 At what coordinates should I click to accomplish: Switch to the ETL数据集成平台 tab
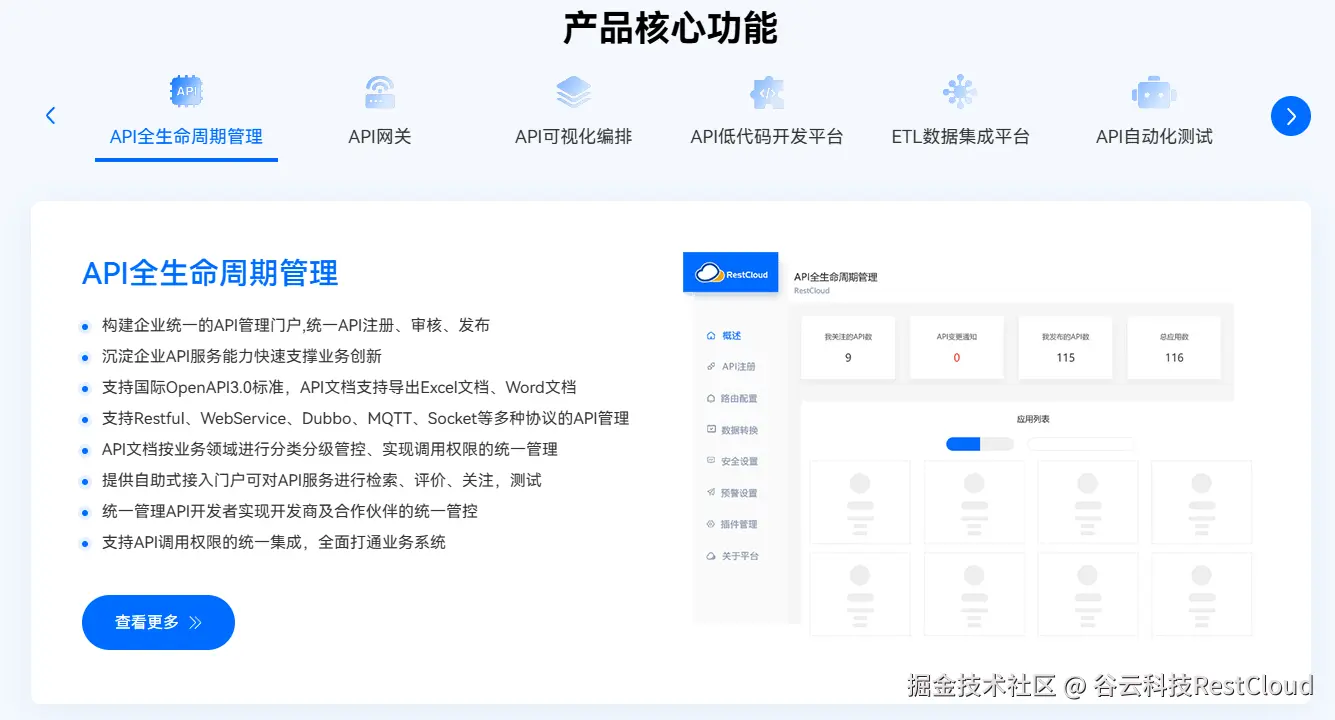tap(960, 137)
